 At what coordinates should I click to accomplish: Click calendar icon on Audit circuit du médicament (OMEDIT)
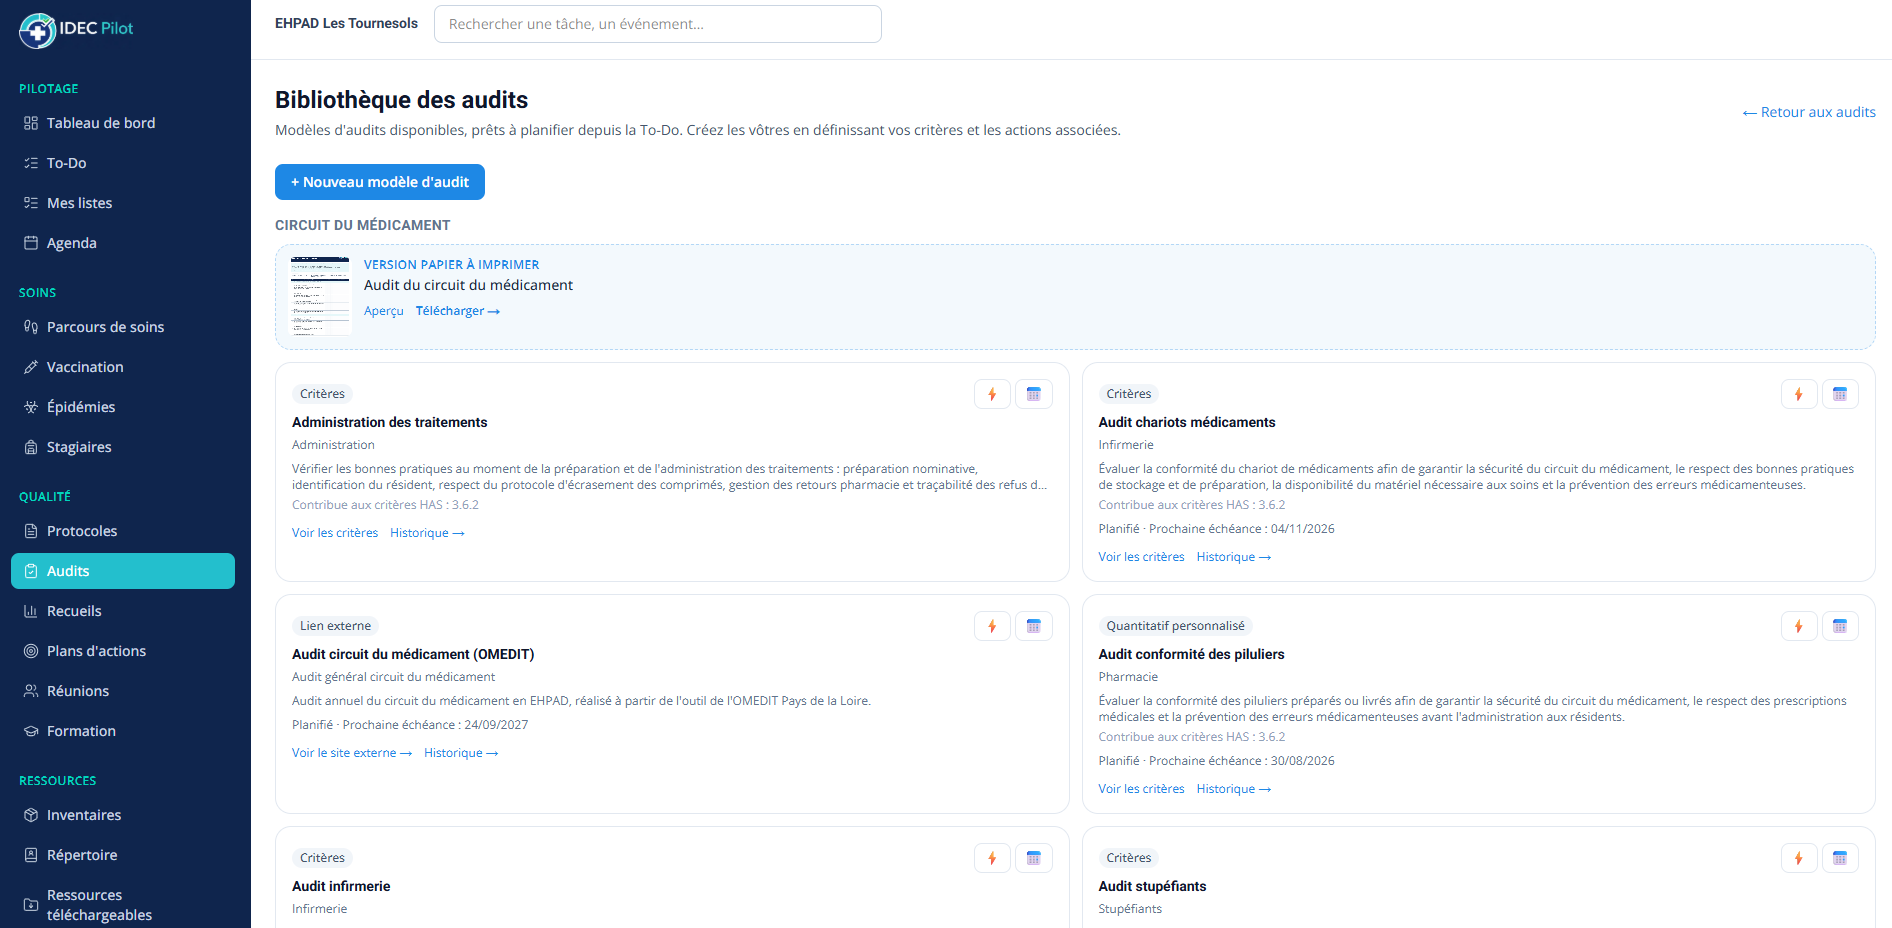point(1034,626)
